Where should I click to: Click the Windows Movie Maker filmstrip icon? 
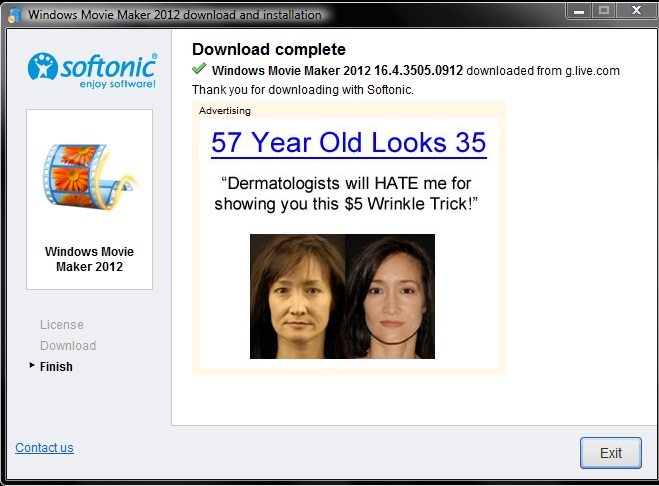click(x=89, y=176)
